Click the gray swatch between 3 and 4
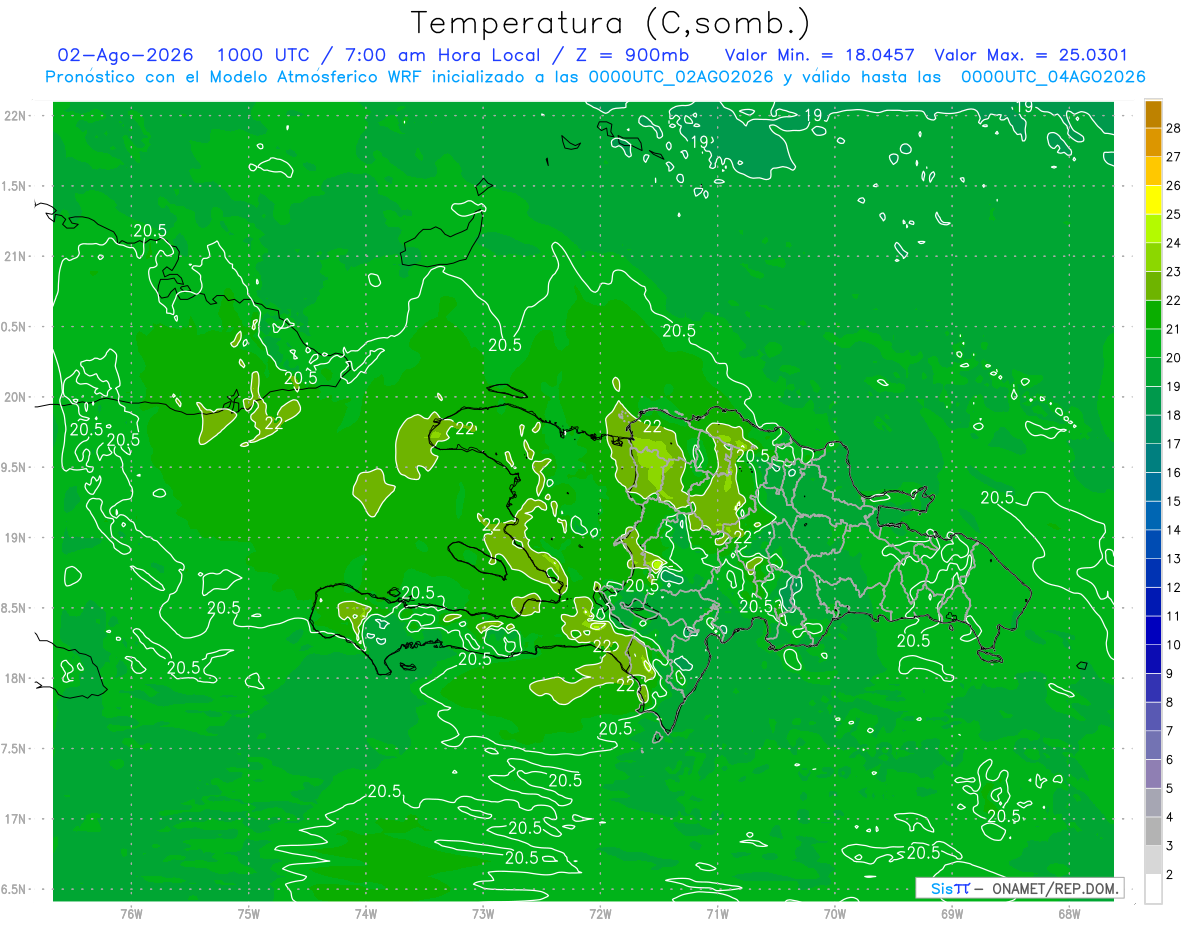 point(1153,832)
